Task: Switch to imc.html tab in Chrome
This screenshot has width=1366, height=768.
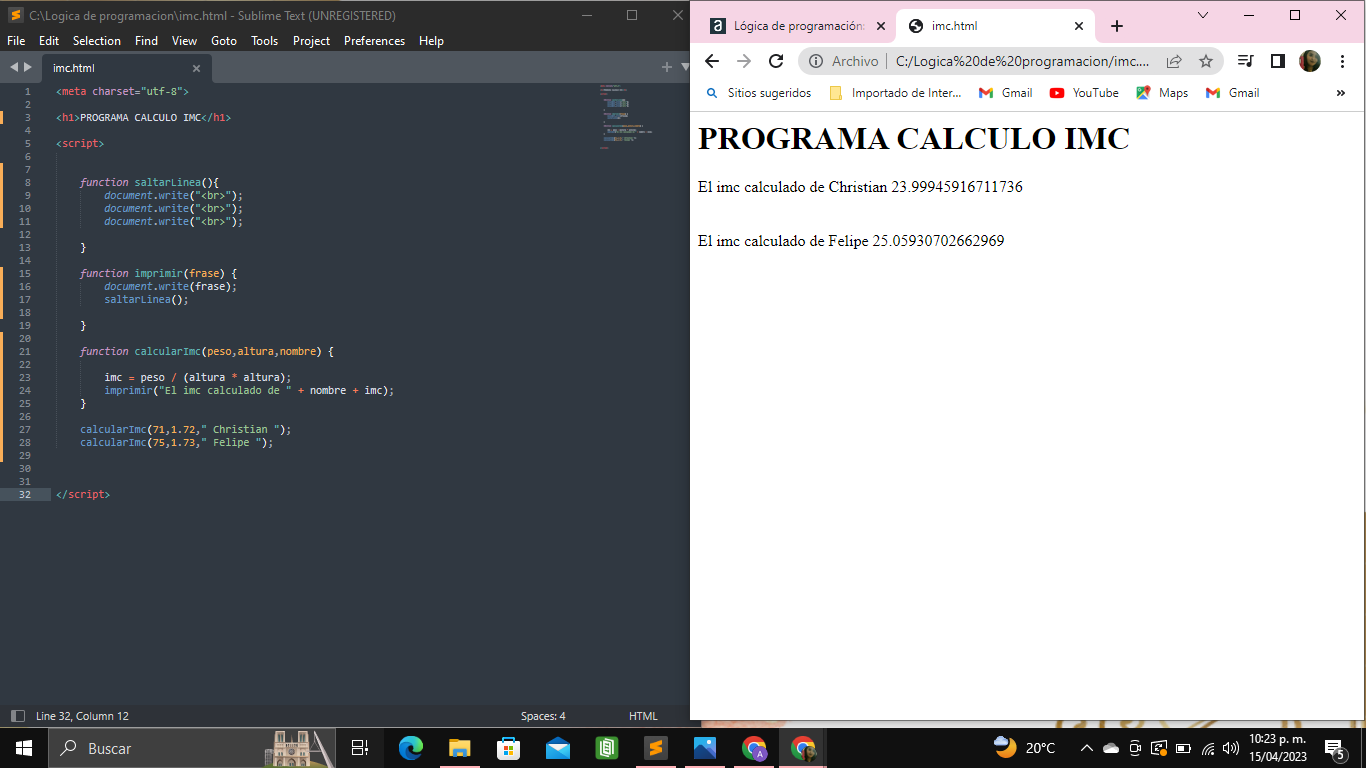Action: point(995,27)
